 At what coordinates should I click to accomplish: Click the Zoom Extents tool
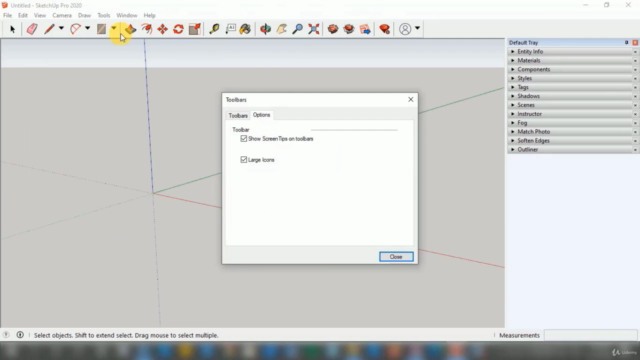313,29
